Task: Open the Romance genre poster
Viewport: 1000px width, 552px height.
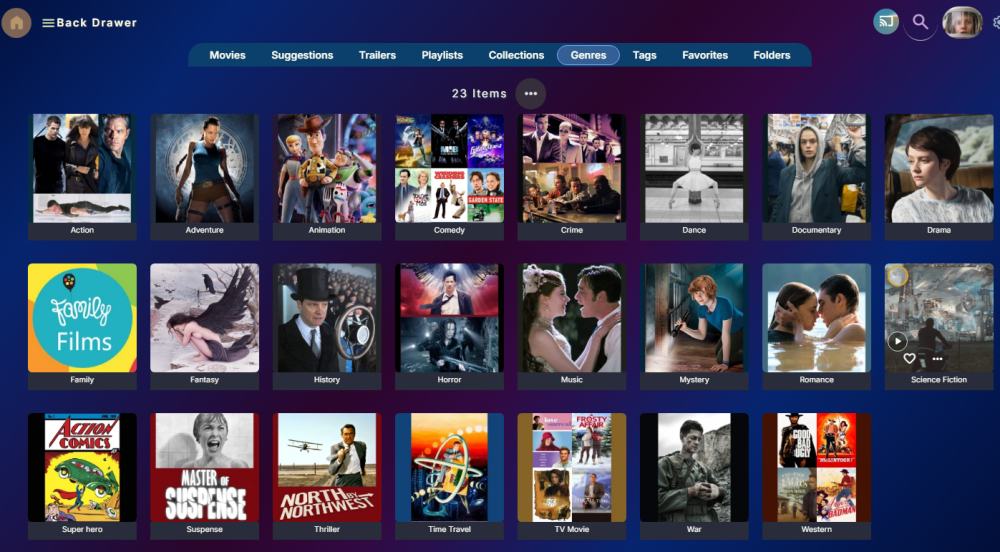Action: (x=817, y=317)
